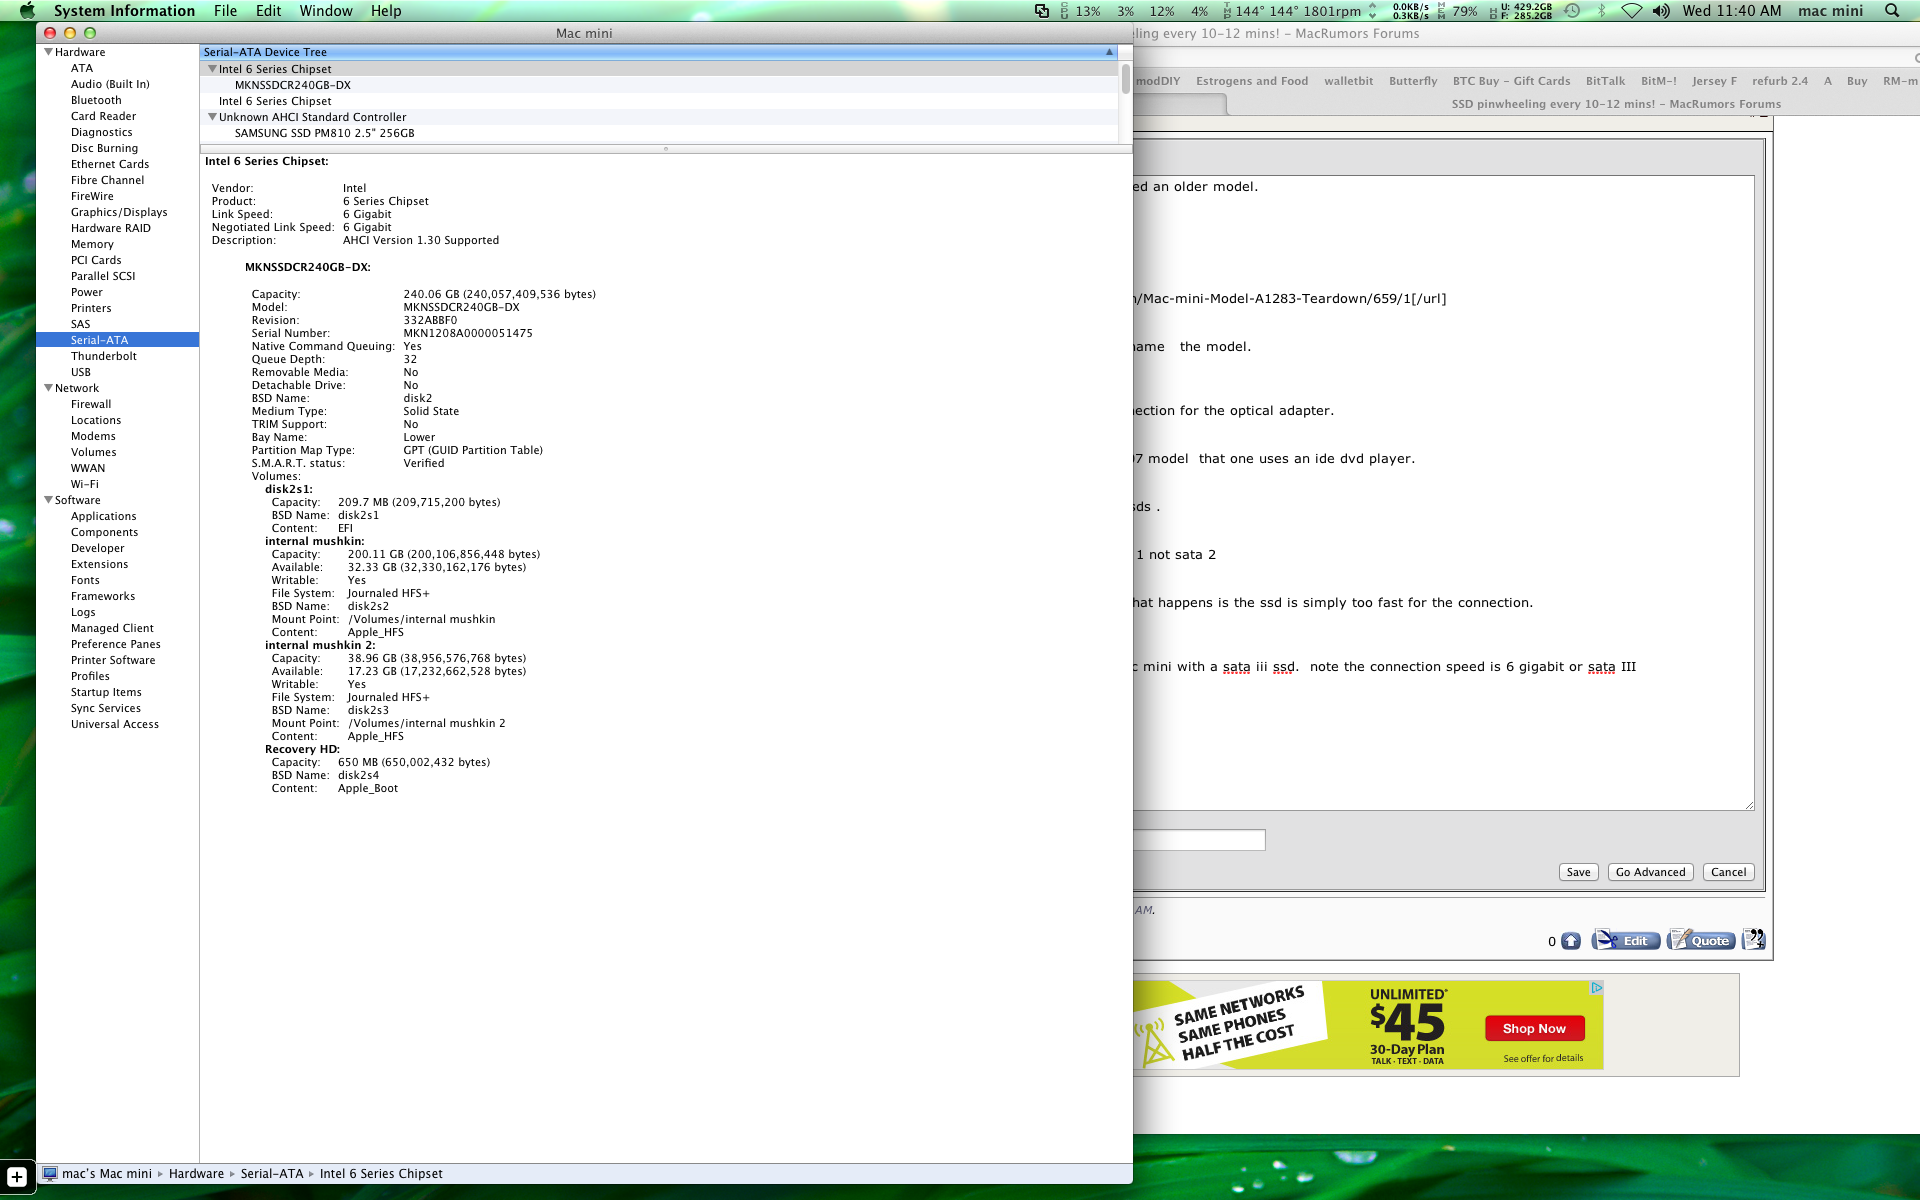Click the Shop Now ad button
The height and width of the screenshot is (1200, 1920).
click(x=1534, y=1028)
